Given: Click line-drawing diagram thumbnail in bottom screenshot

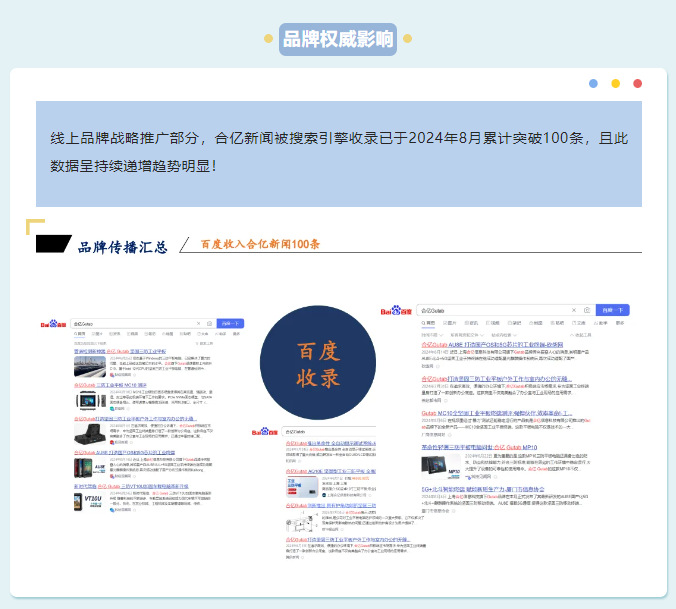Looking at the screenshot, I should [x=301, y=522].
